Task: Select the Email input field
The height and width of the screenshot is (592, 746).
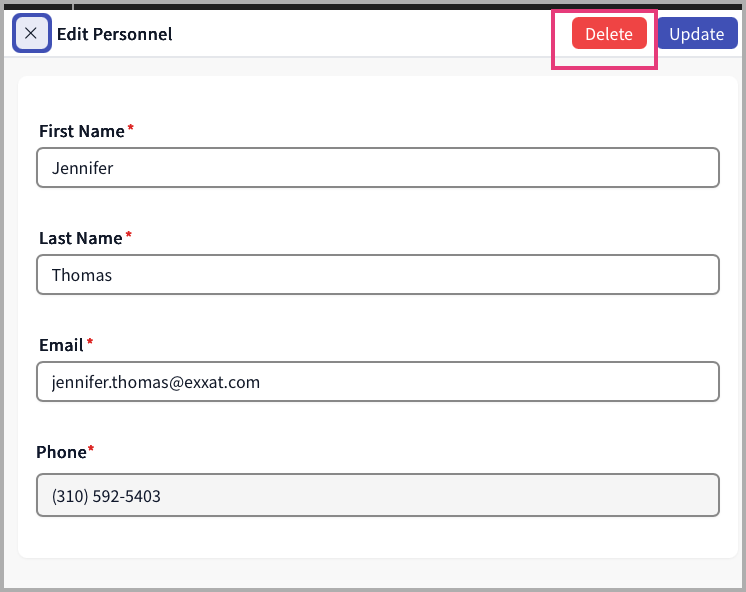Action: point(378,382)
